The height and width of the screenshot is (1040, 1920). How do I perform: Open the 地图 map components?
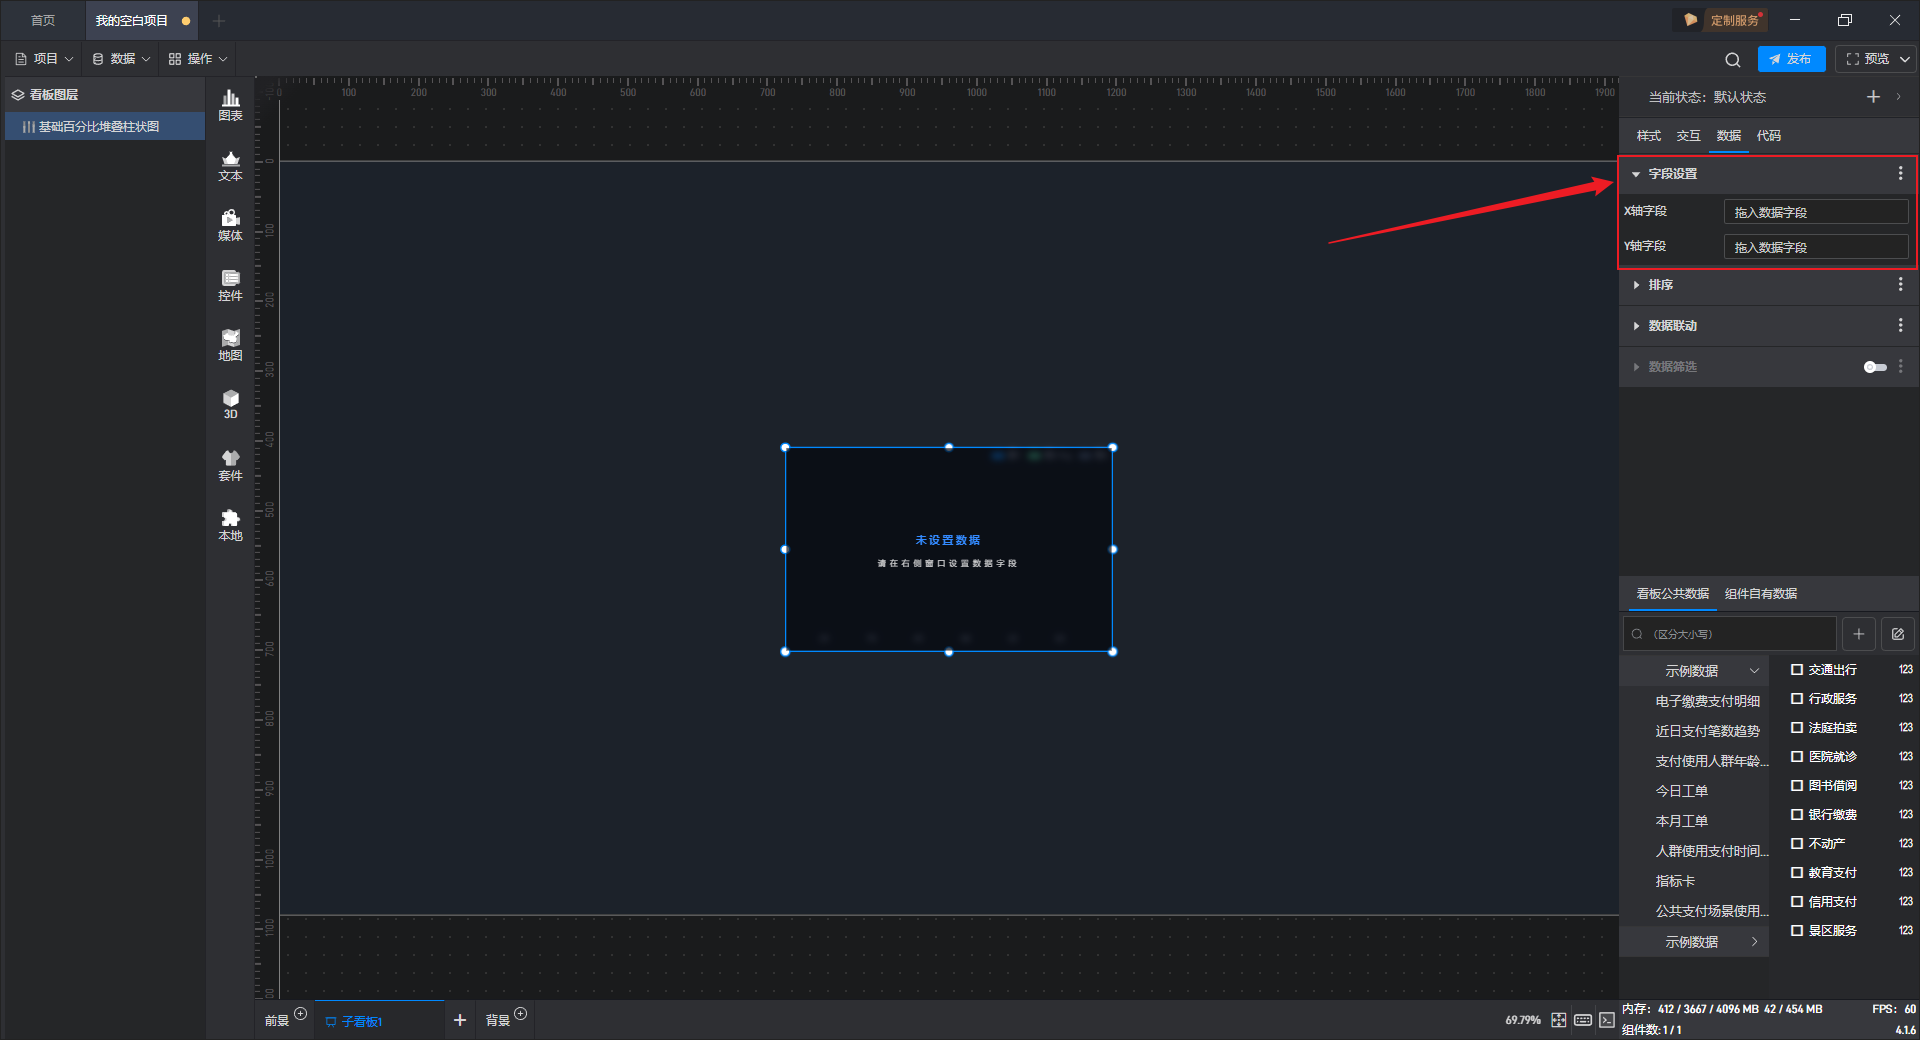click(230, 345)
